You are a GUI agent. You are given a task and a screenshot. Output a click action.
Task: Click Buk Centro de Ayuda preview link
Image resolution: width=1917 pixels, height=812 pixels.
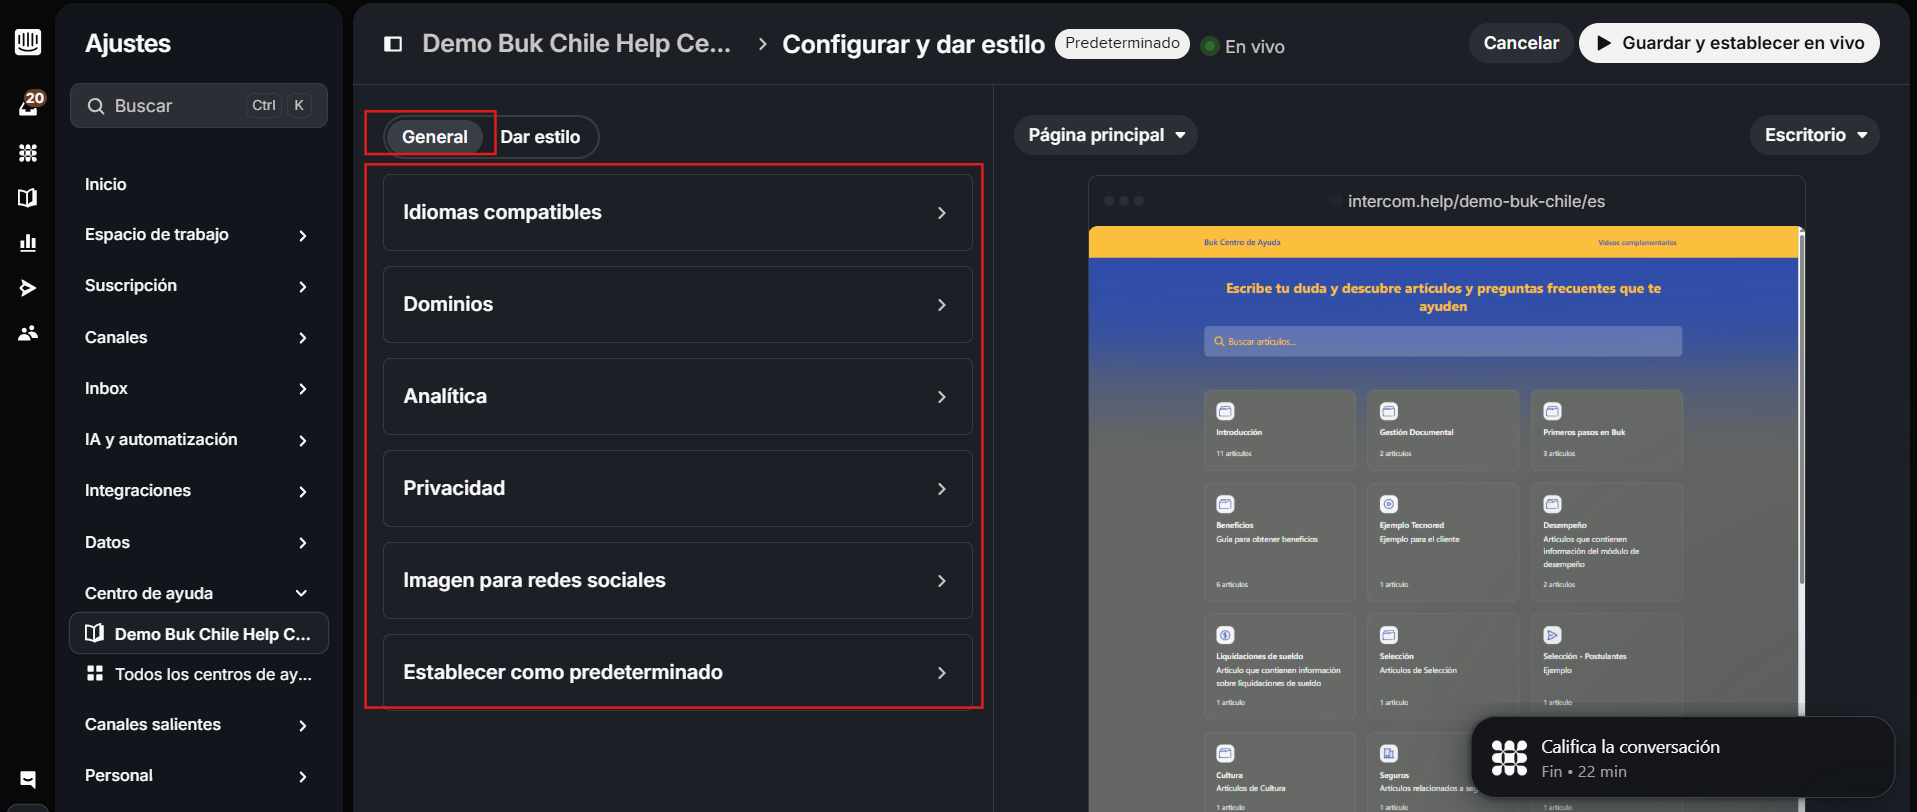[x=1242, y=242]
